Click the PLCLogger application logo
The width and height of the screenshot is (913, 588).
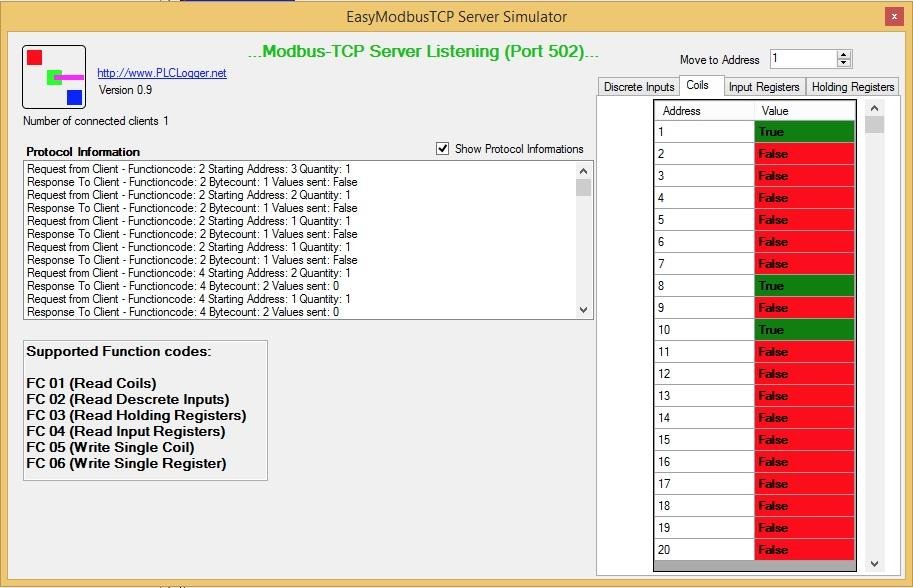pyautogui.click(x=54, y=77)
